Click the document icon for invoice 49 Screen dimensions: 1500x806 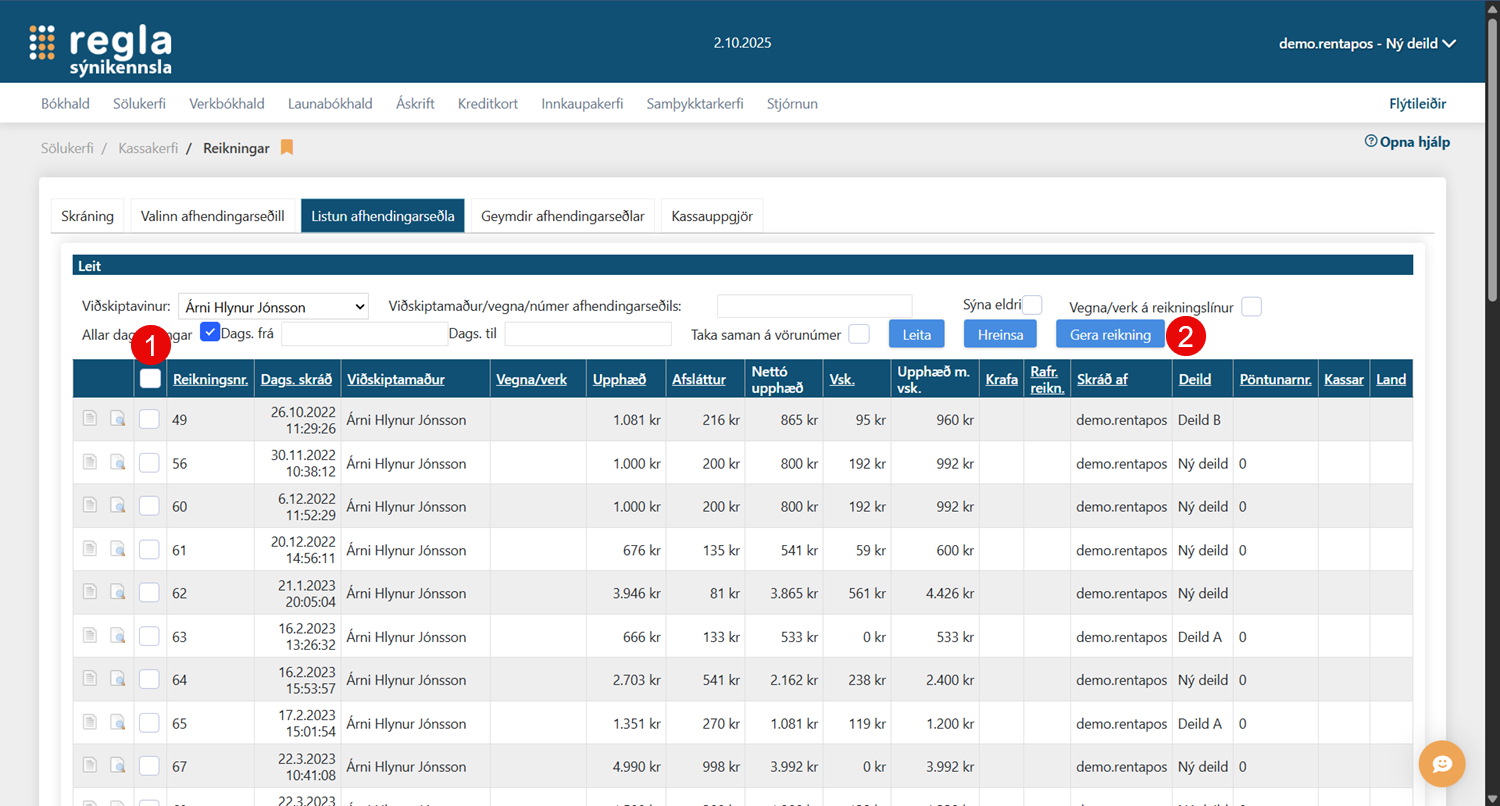90,420
